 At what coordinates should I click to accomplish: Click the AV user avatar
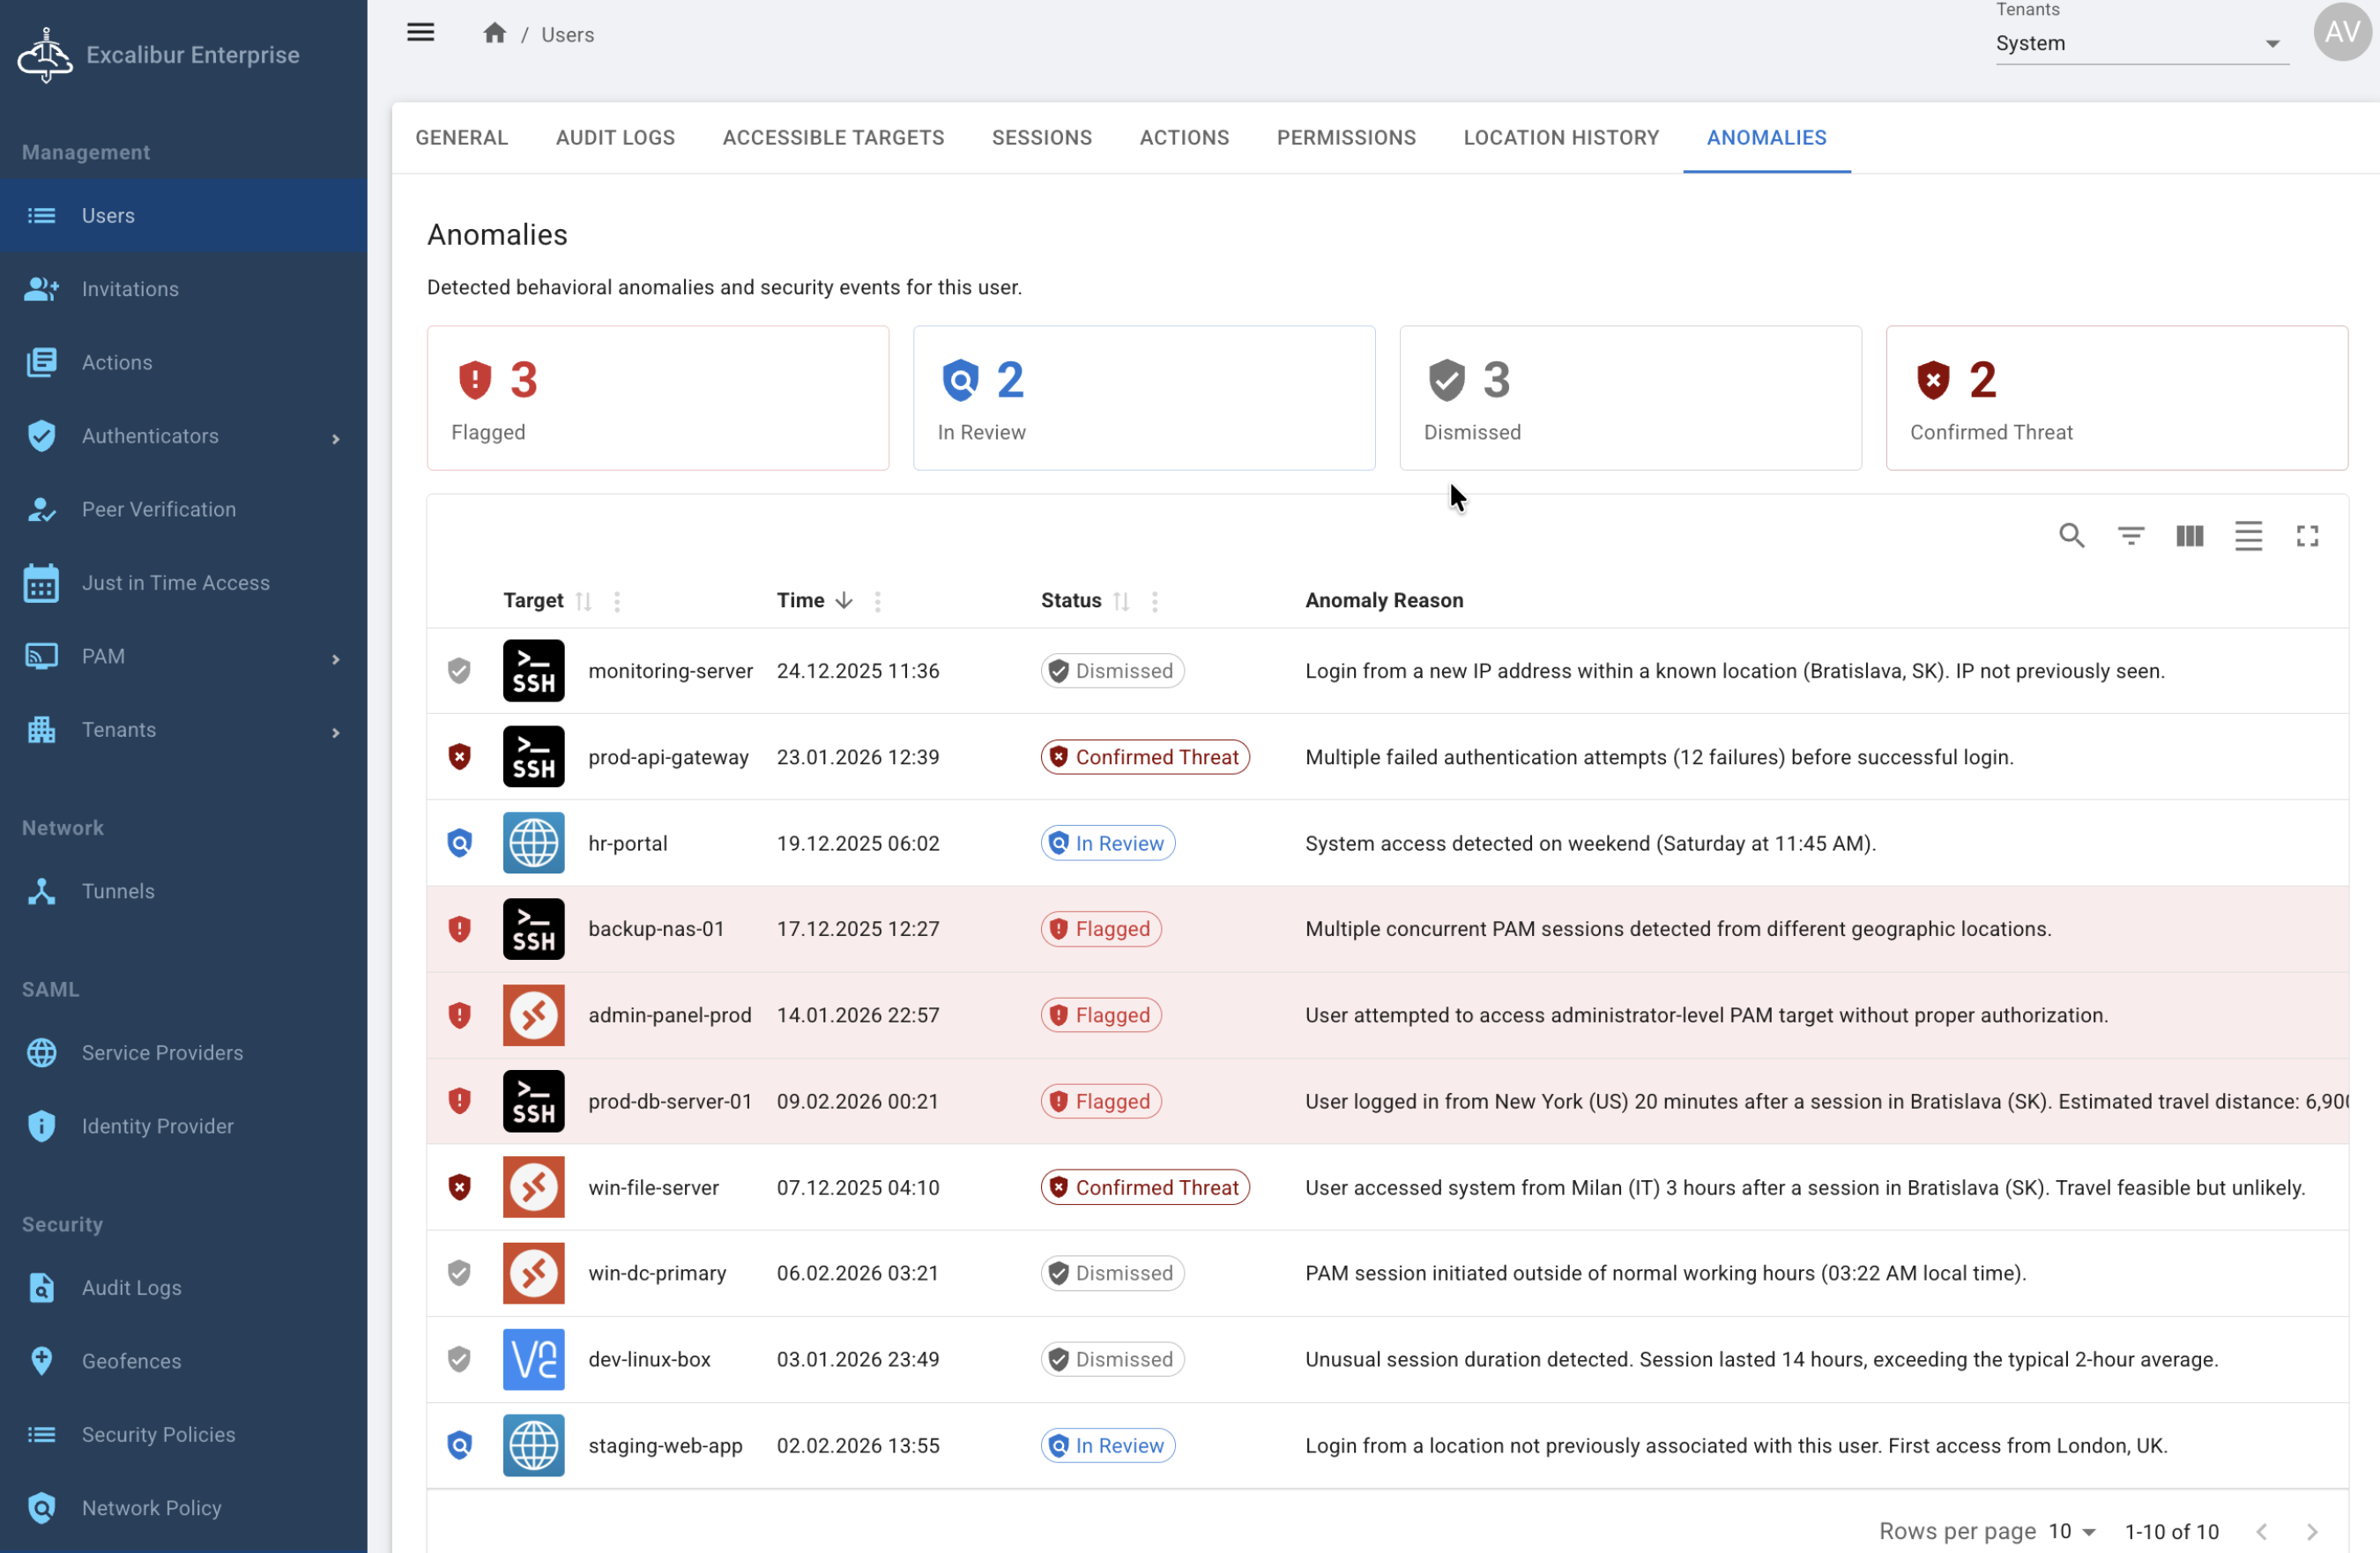tap(2341, 32)
